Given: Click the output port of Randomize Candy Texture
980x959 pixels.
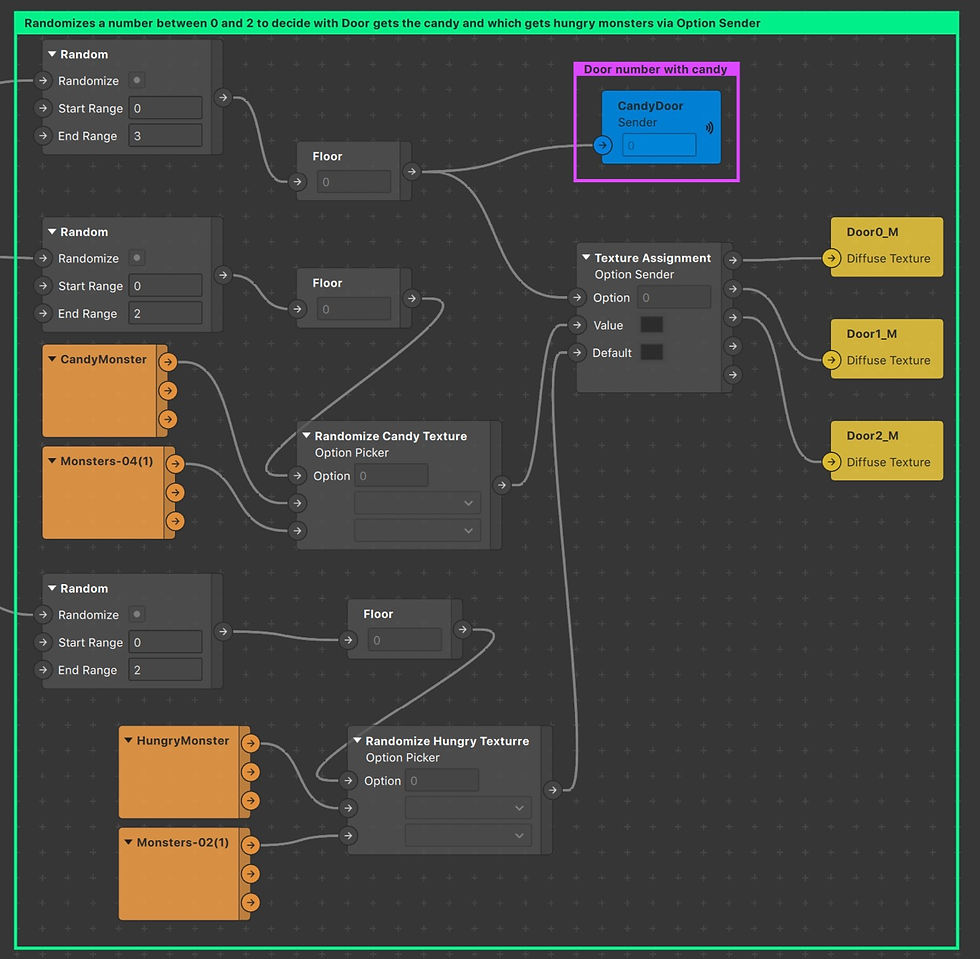Looking at the screenshot, I should point(502,485).
